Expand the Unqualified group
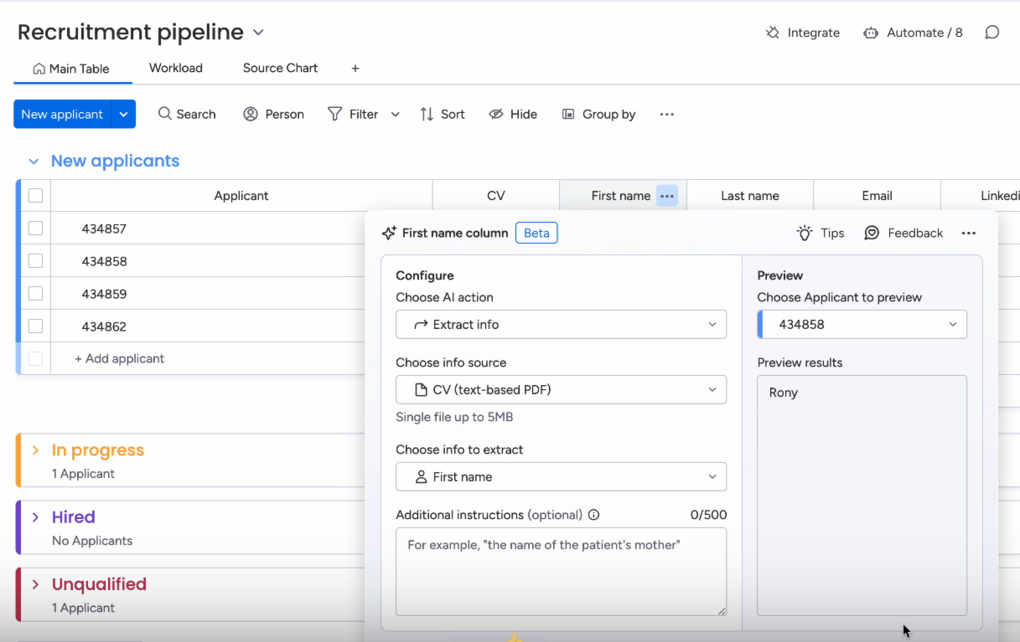The width and height of the screenshot is (1020, 642). pyautogui.click(x=35, y=584)
